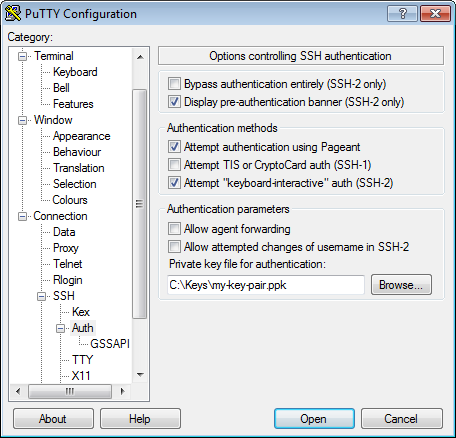The width and height of the screenshot is (456, 438).
Task: Collapse the SSH tree node
Action: click(42, 296)
